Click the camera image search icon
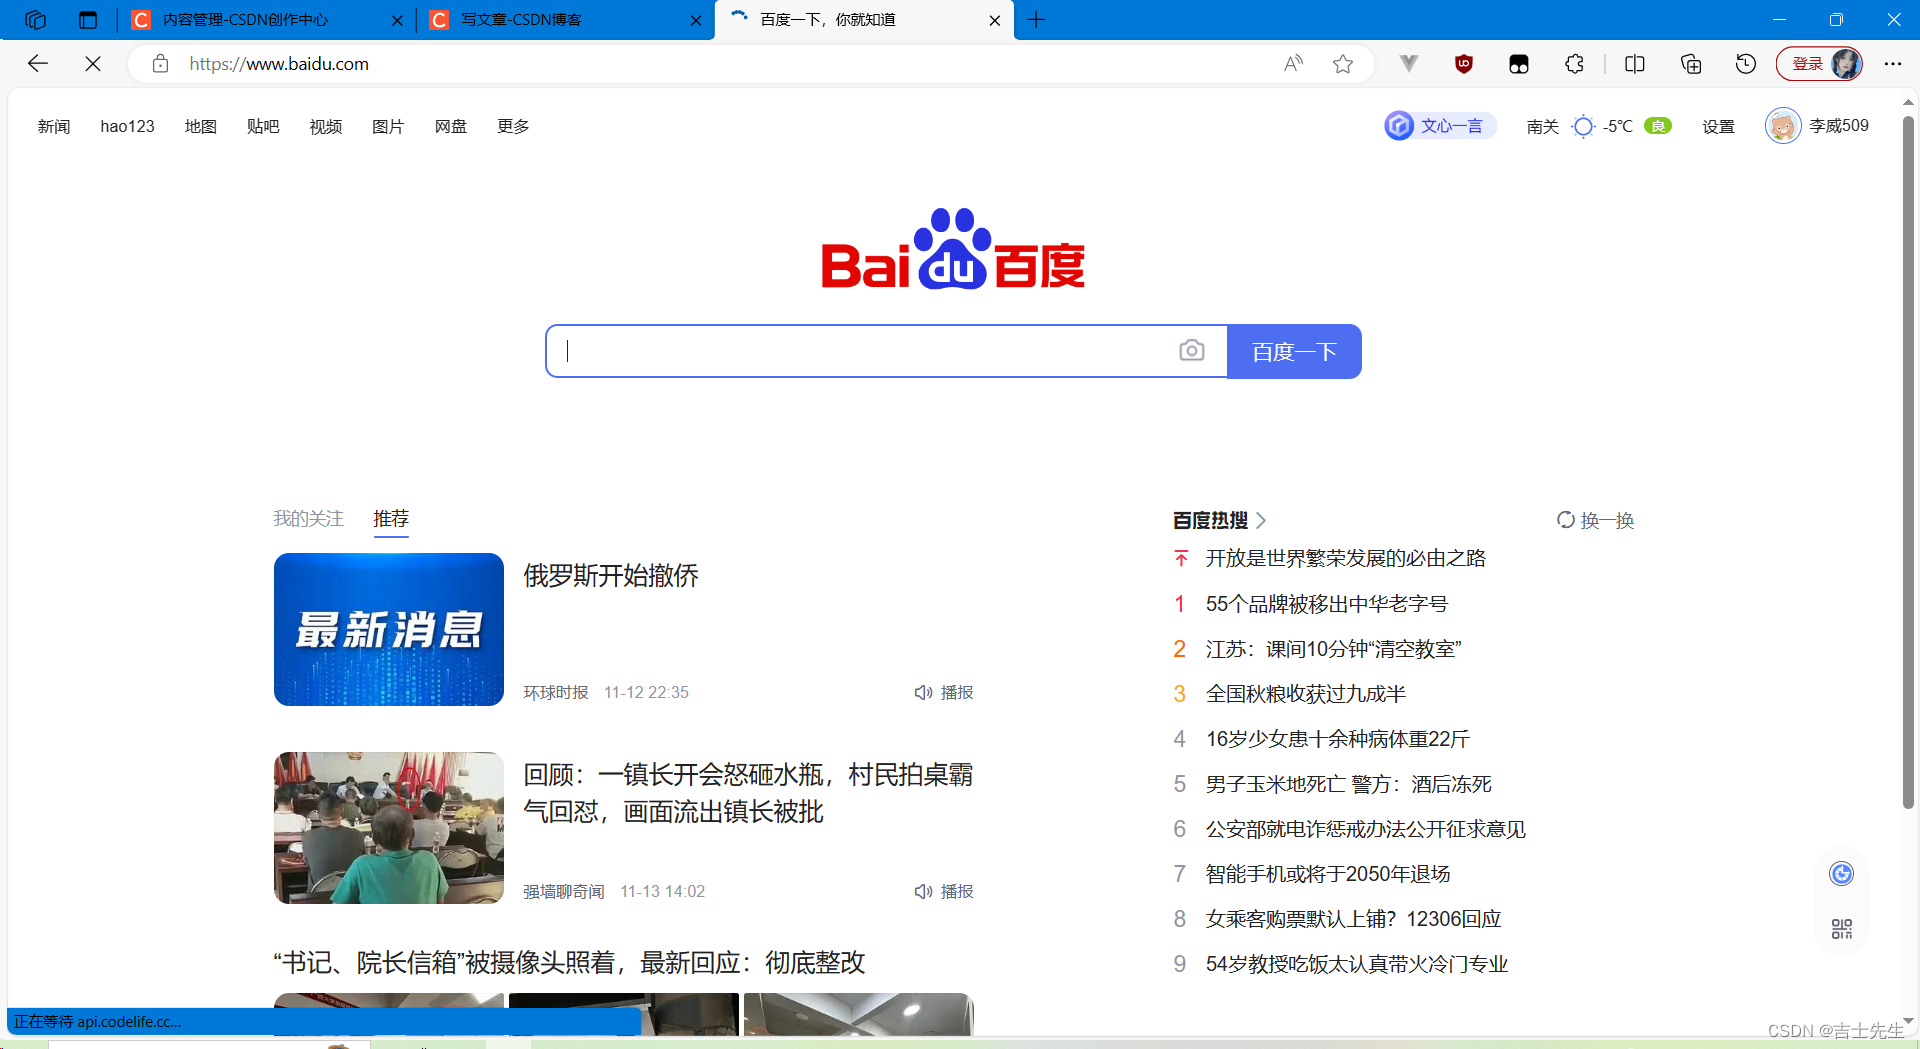 (x=1191, y=351)
